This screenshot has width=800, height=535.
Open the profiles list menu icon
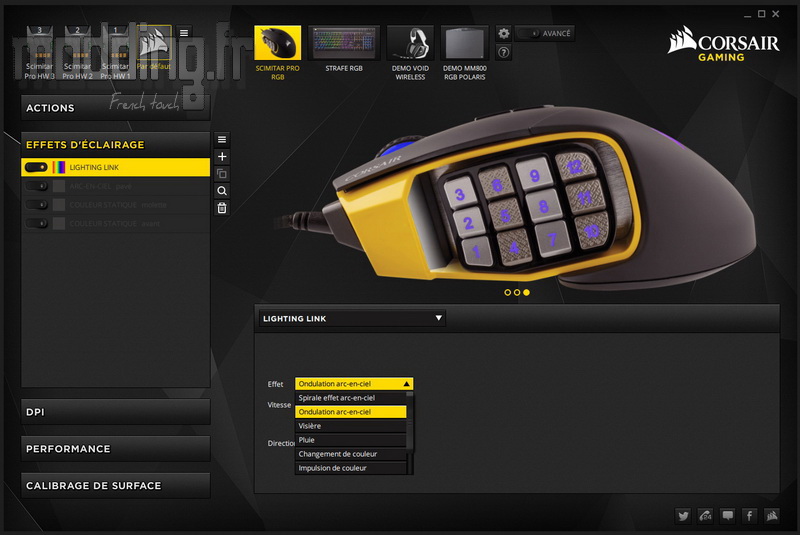pos(184,33)
